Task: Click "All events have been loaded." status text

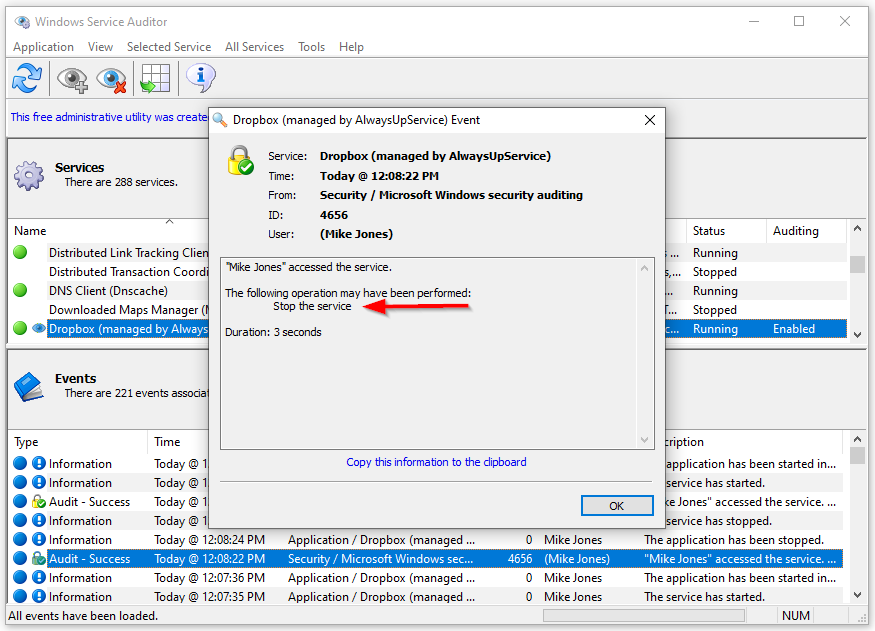Action: (x=83, y=615)
